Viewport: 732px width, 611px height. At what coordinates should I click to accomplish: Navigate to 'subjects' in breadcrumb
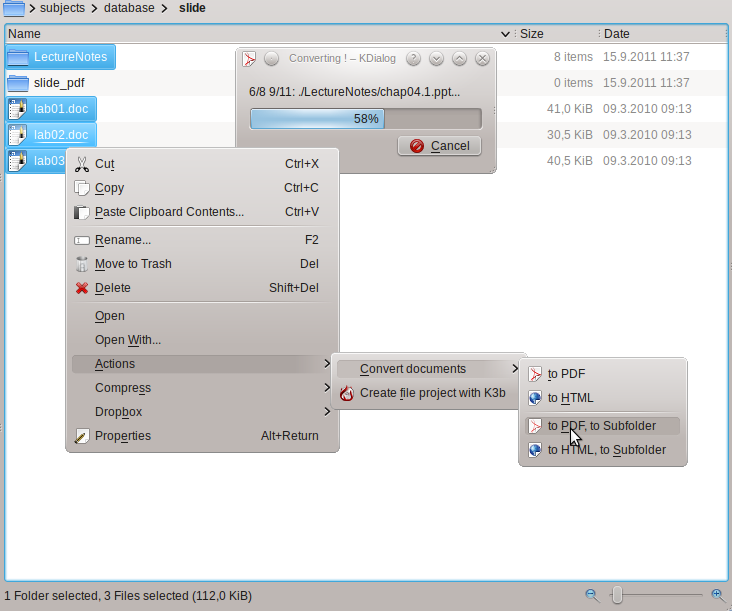(x=63, y=8)
